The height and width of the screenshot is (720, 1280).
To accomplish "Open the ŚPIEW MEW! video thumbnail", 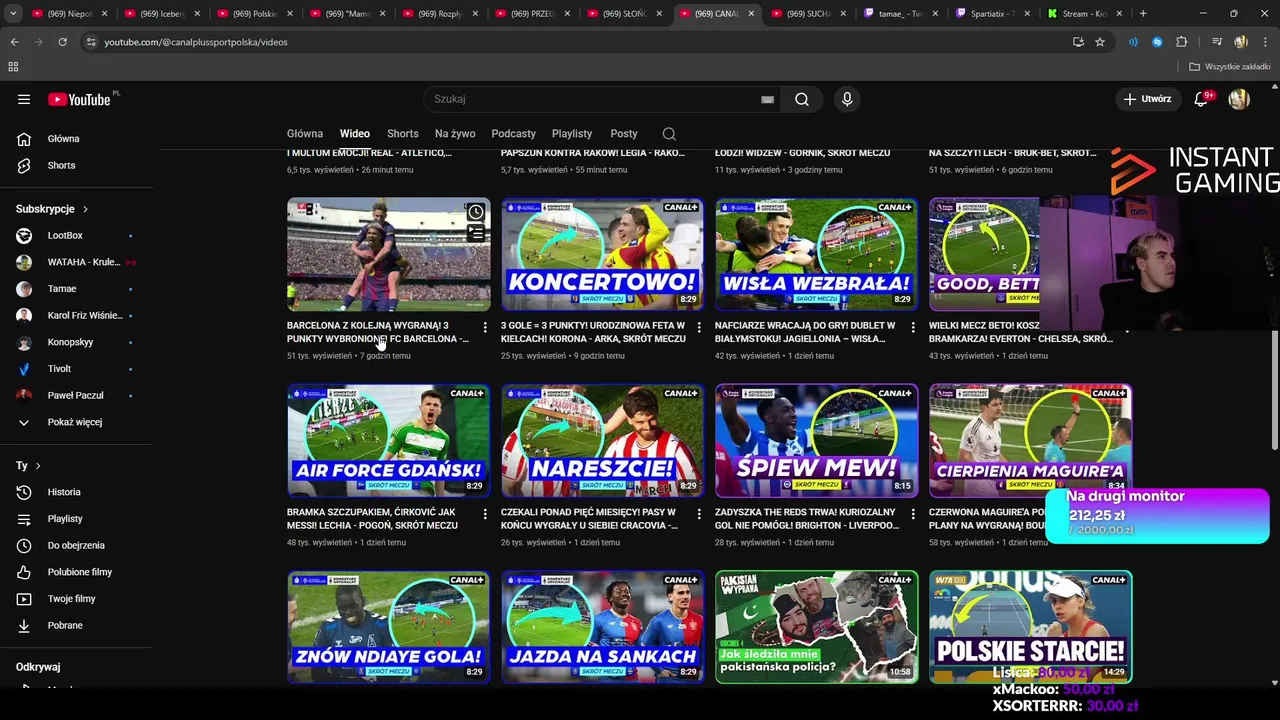I will point(816,441).
